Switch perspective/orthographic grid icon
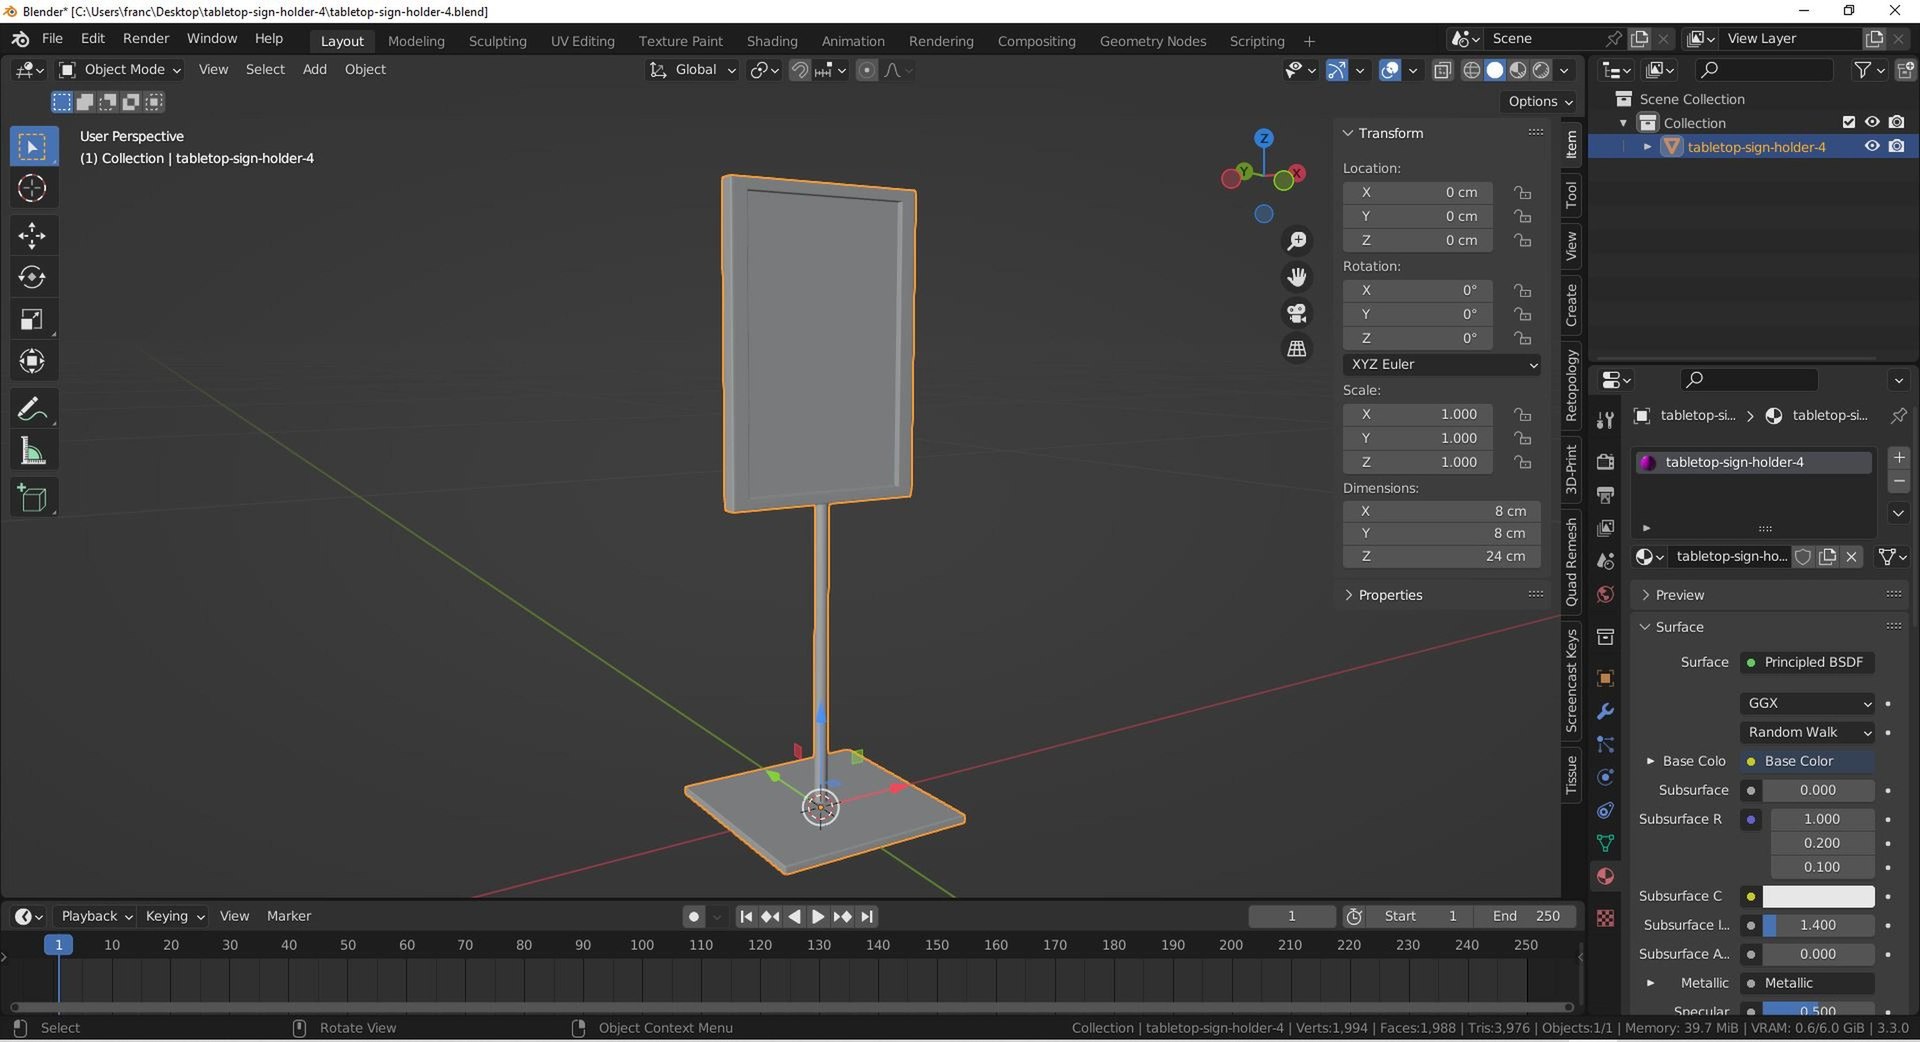The height and width of the screenshot is (1042, 1920). pyautogui.click(x=1297, y=349)
